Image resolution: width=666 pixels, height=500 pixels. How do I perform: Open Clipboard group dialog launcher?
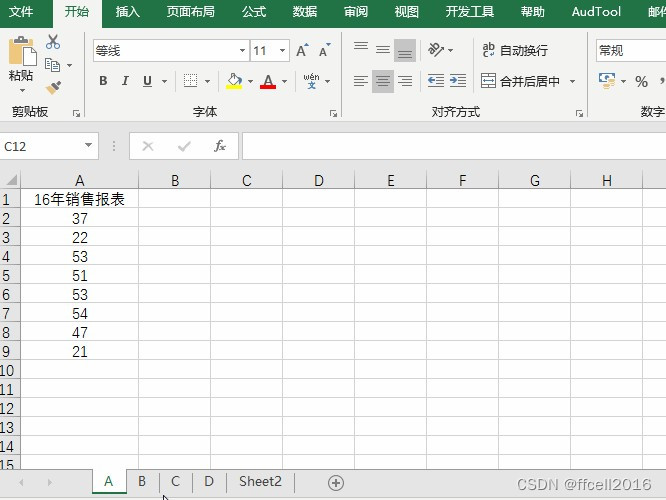point(76,113)
